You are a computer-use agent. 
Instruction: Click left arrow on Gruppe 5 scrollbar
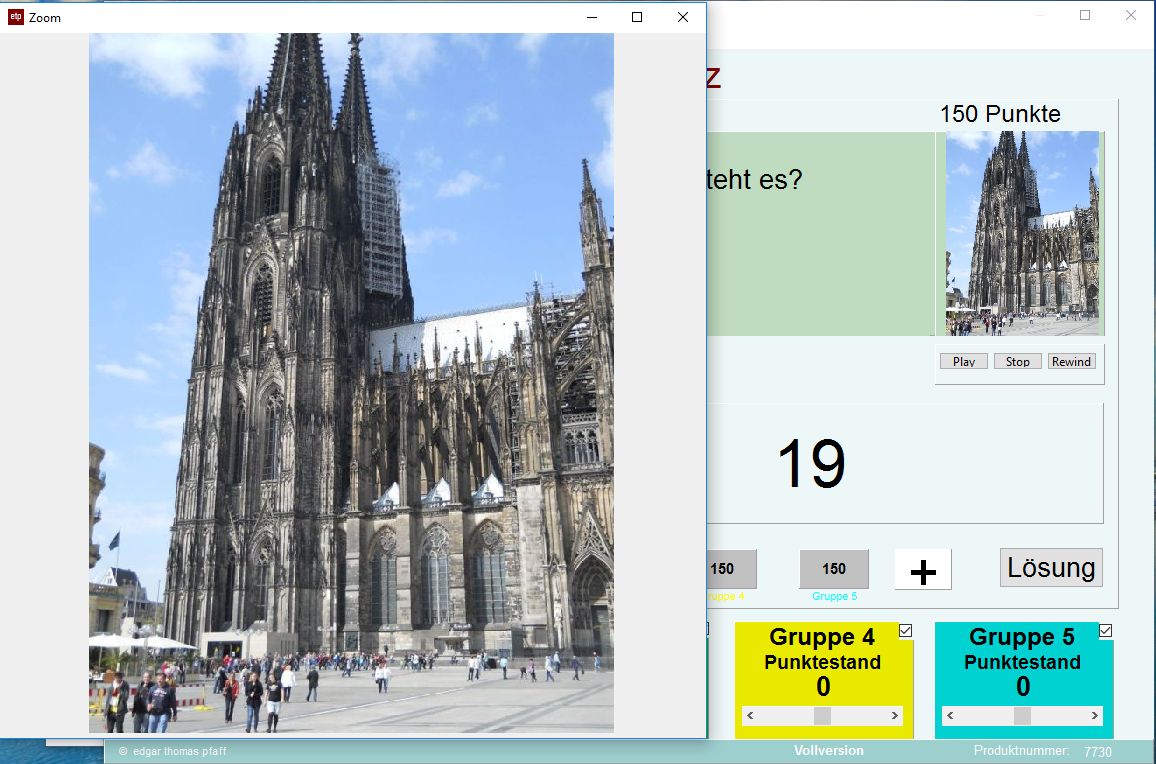[950, 716]
